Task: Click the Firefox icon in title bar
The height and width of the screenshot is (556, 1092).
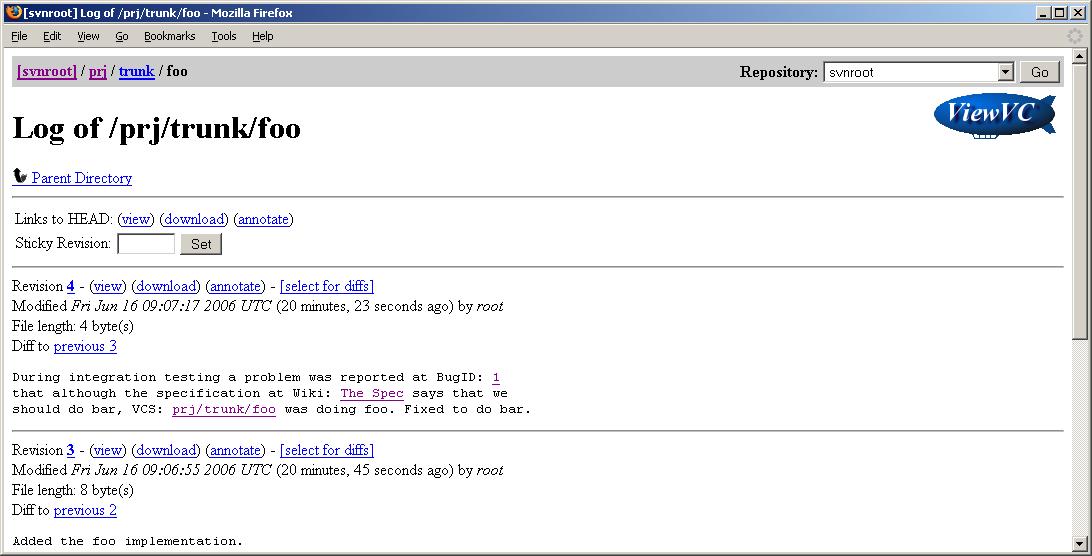Action: (11, 12)
